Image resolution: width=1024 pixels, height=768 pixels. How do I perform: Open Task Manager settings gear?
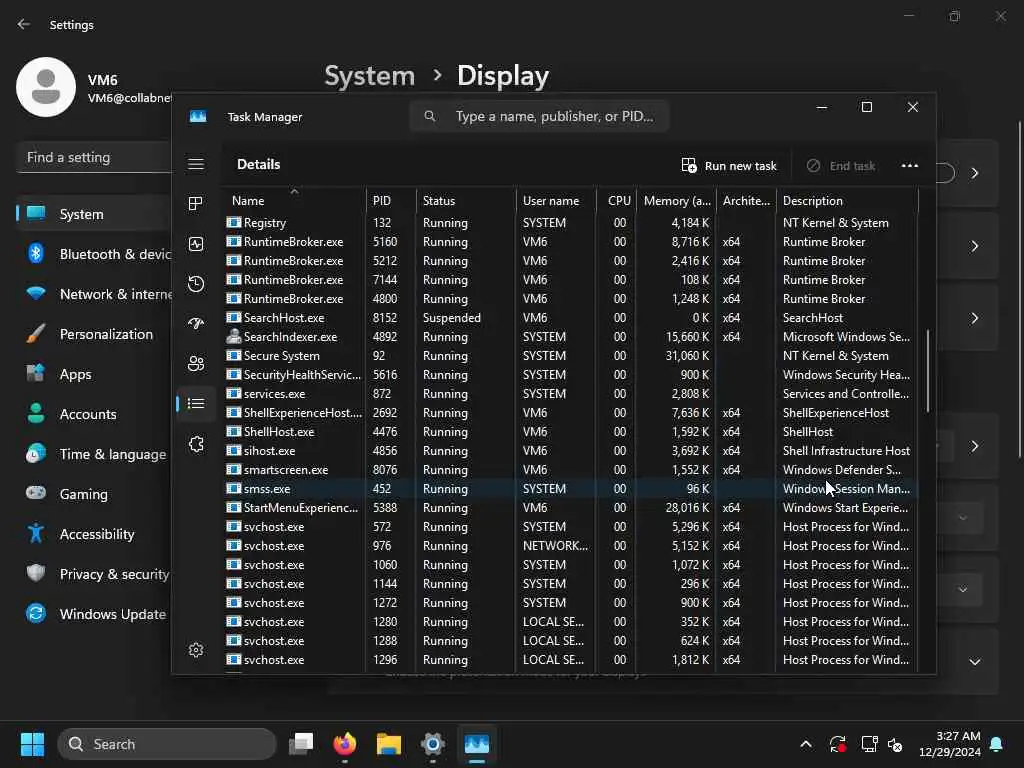(x=196, y=650)
